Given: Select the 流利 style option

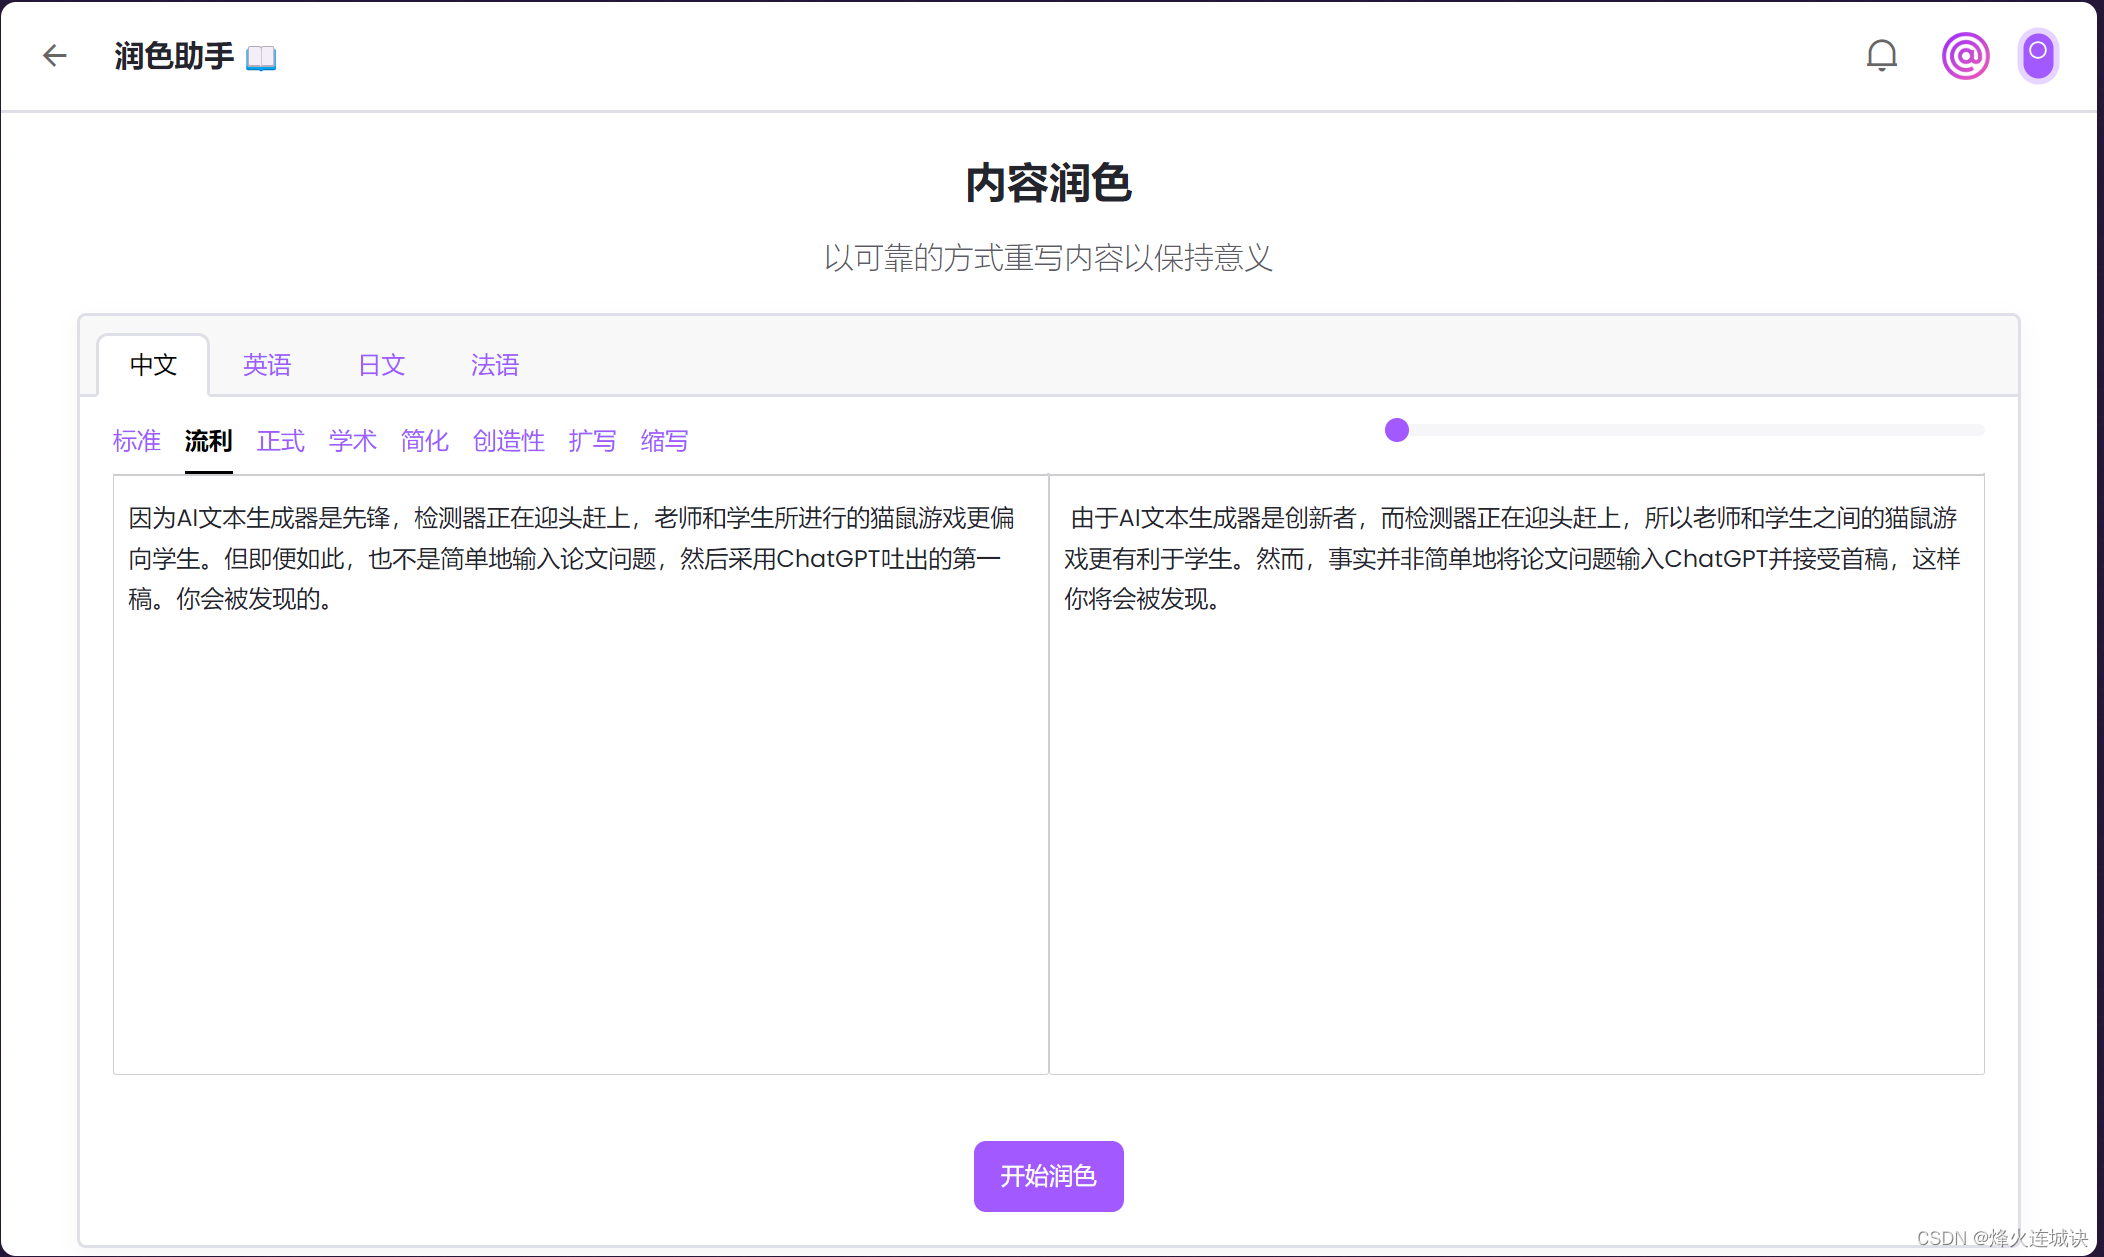Looking at the screenshot, I should pyautogui.click(x=208, y=441).
